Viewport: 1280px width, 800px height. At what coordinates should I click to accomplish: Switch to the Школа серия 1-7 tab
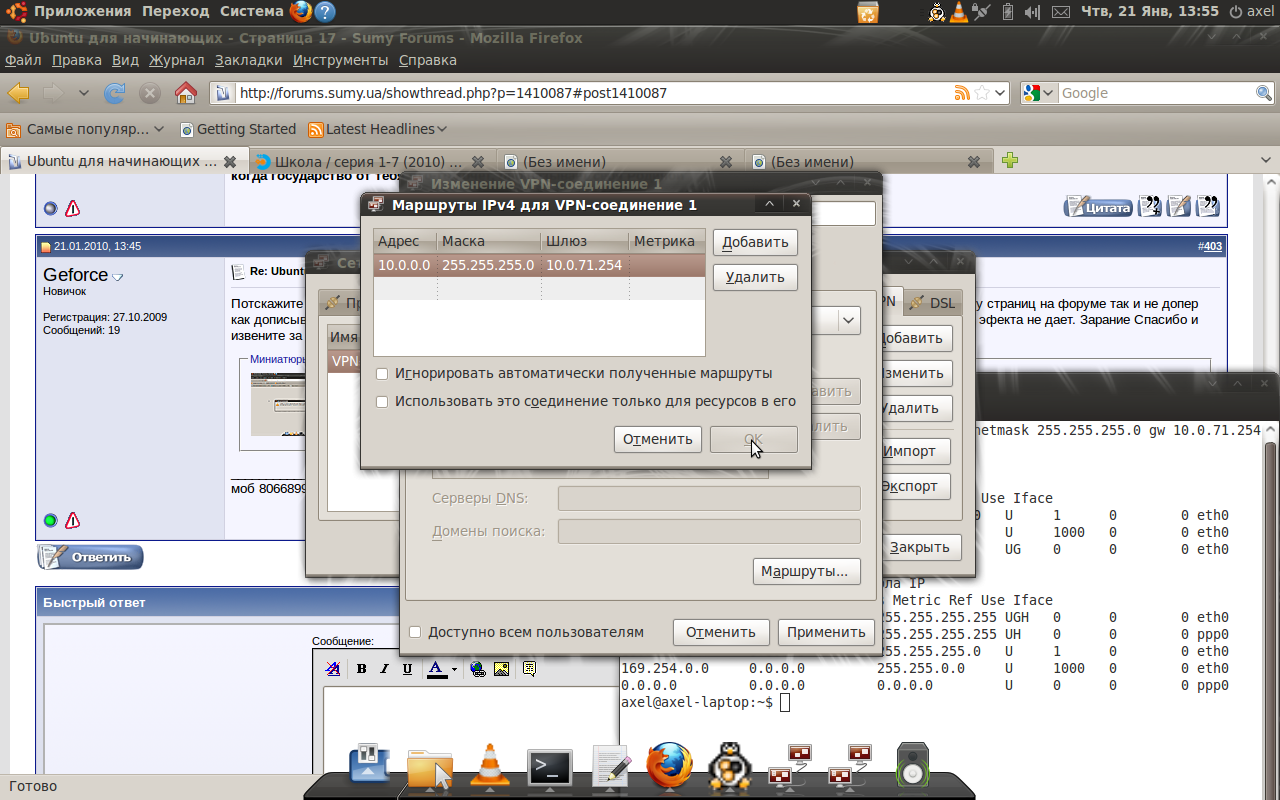tap(367, 161)
